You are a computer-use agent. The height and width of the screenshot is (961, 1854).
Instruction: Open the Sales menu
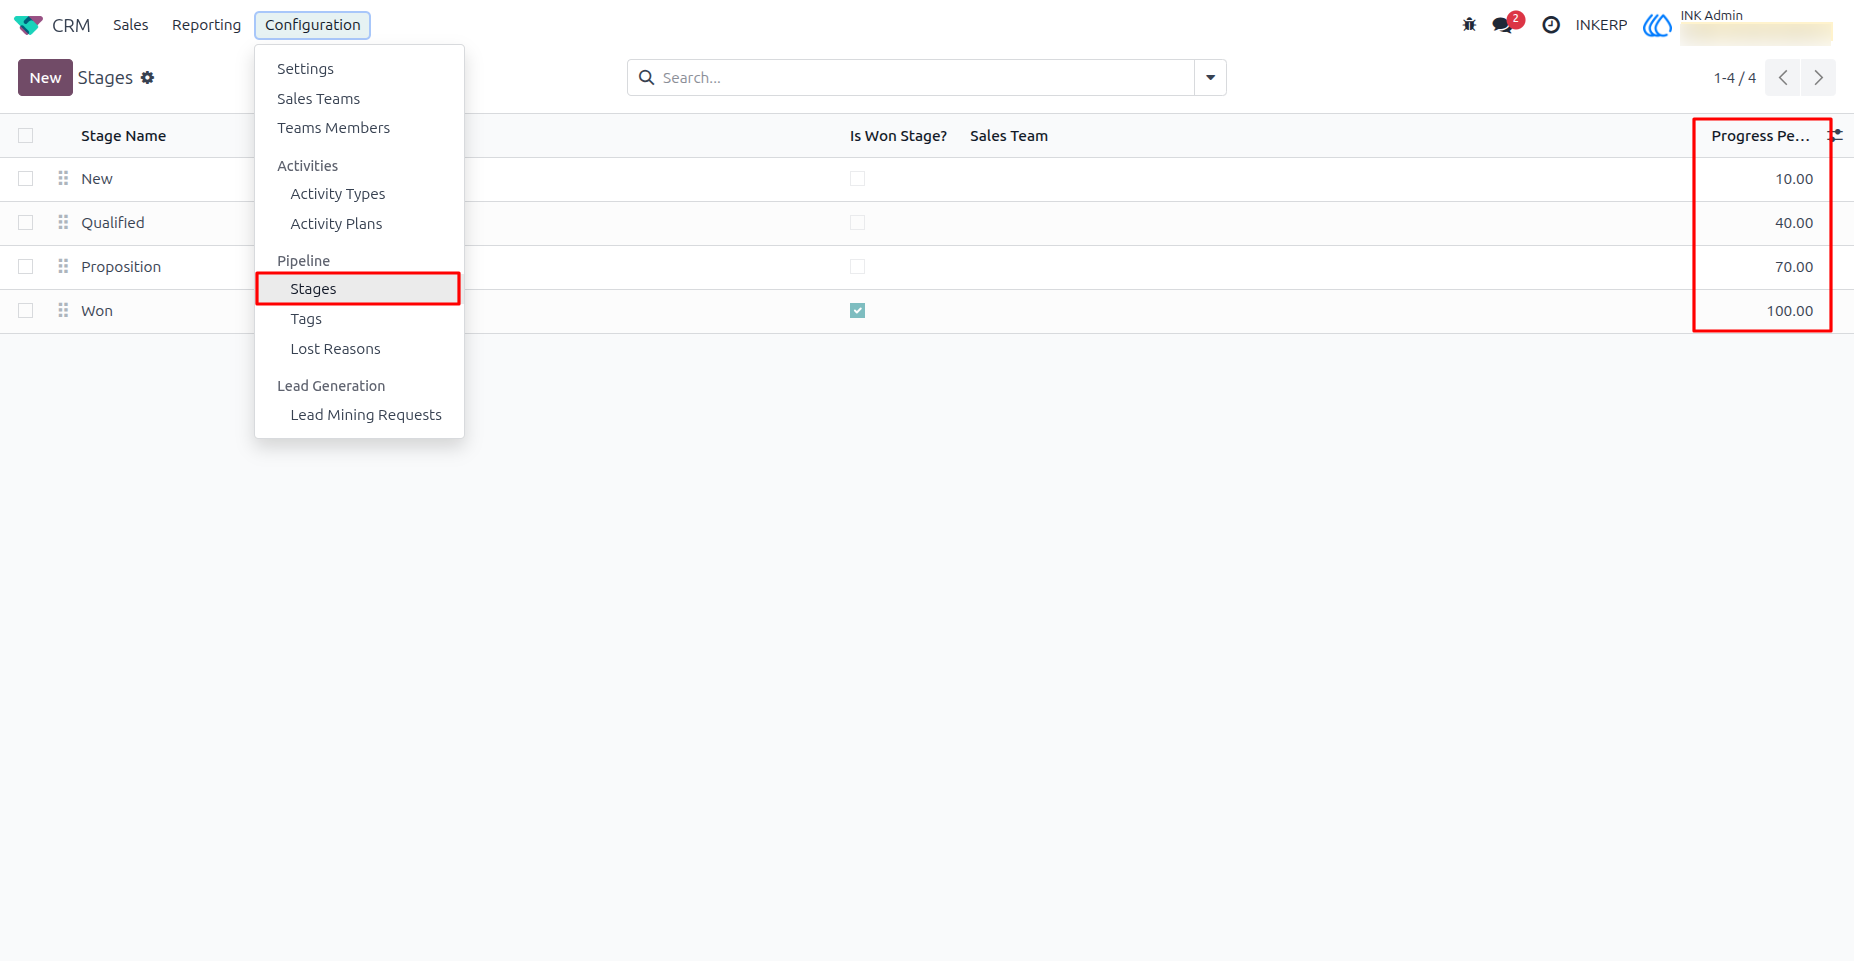tap(131, 25)
